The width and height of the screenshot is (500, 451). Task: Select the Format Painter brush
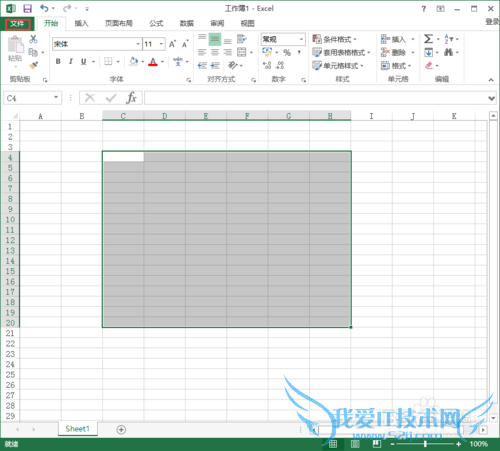(33, 65)
